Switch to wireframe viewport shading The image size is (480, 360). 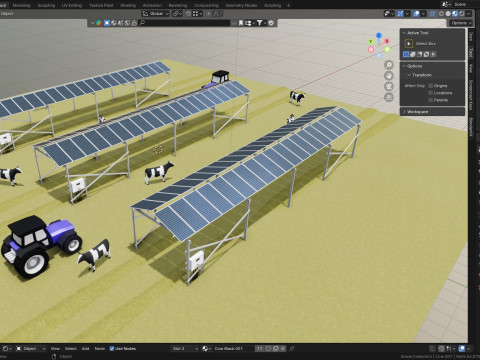point(441,14)
